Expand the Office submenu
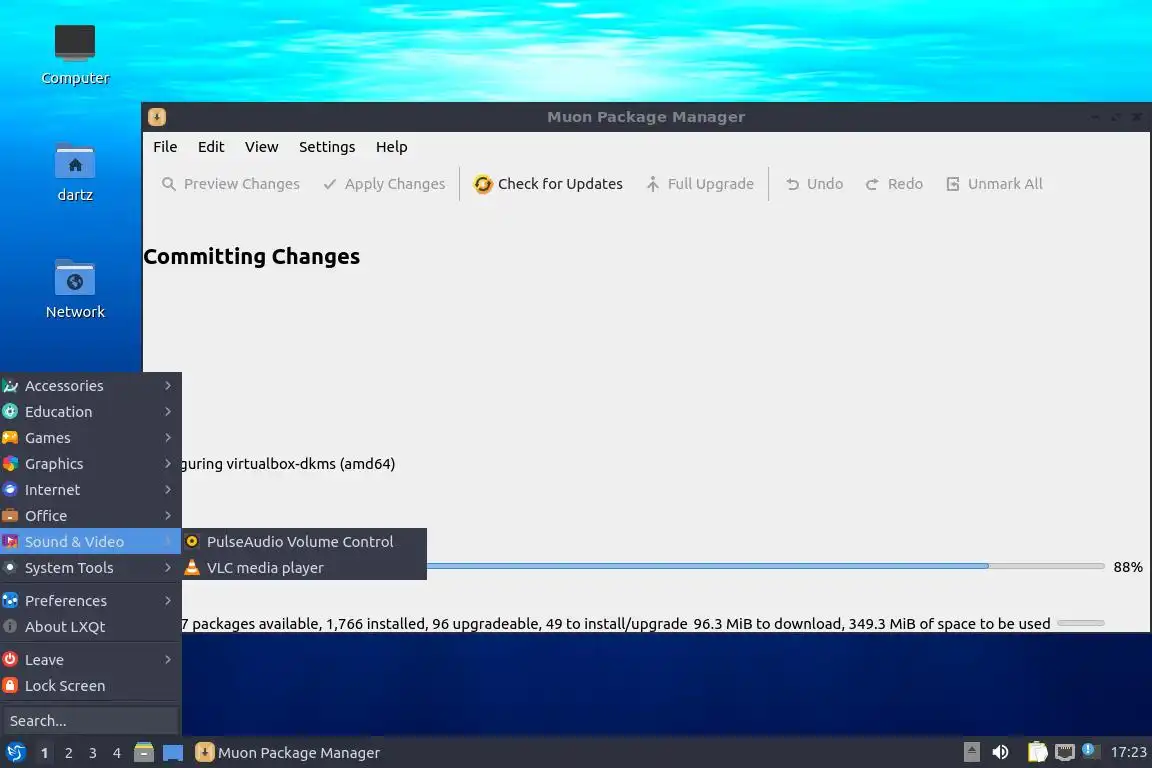This screenshot has width=1152, height=768. click(168, 516)
